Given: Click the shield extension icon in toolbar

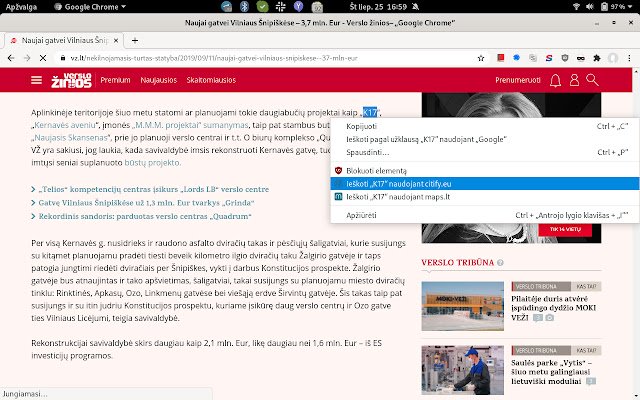Looking at the screenshot, I should [565, 58].
